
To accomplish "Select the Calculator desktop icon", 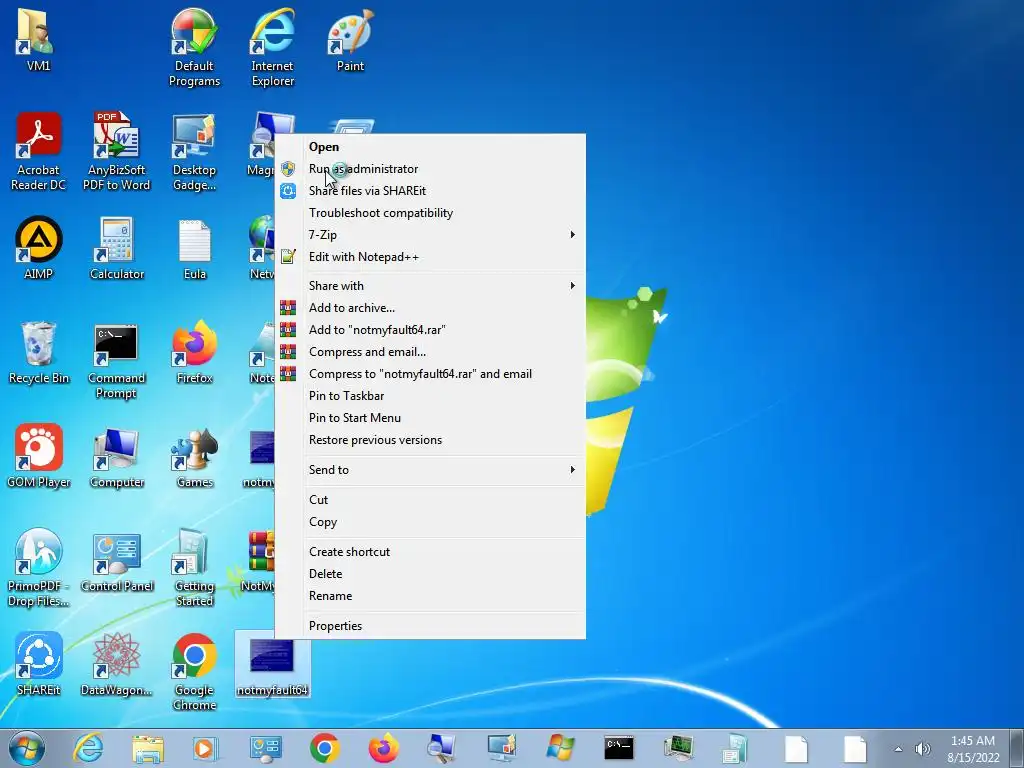I will coord(116,248).
